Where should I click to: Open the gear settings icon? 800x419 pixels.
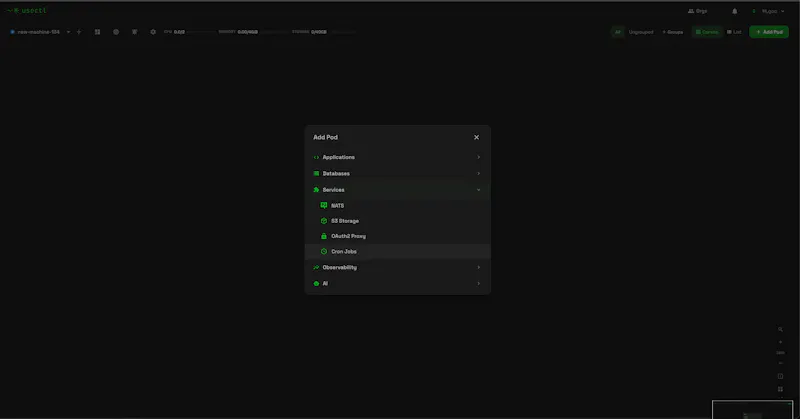tap(153, 32)
